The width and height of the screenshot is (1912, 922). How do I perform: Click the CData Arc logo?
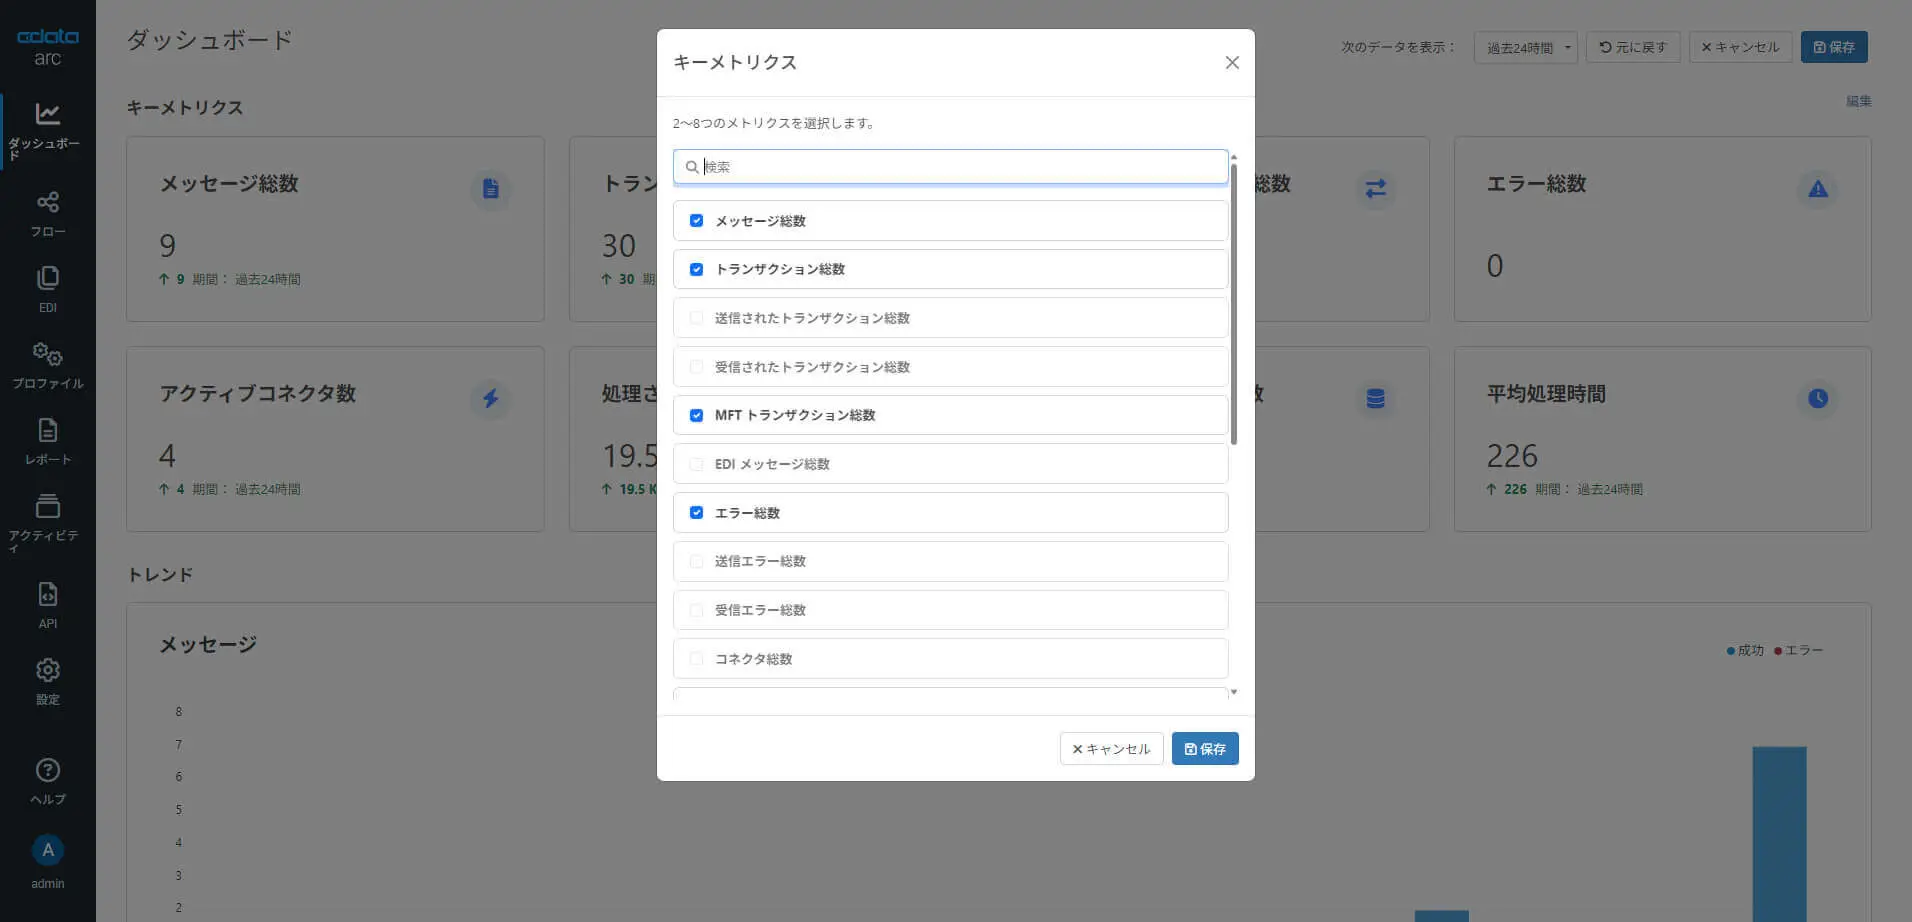click(x=47, y=47)
